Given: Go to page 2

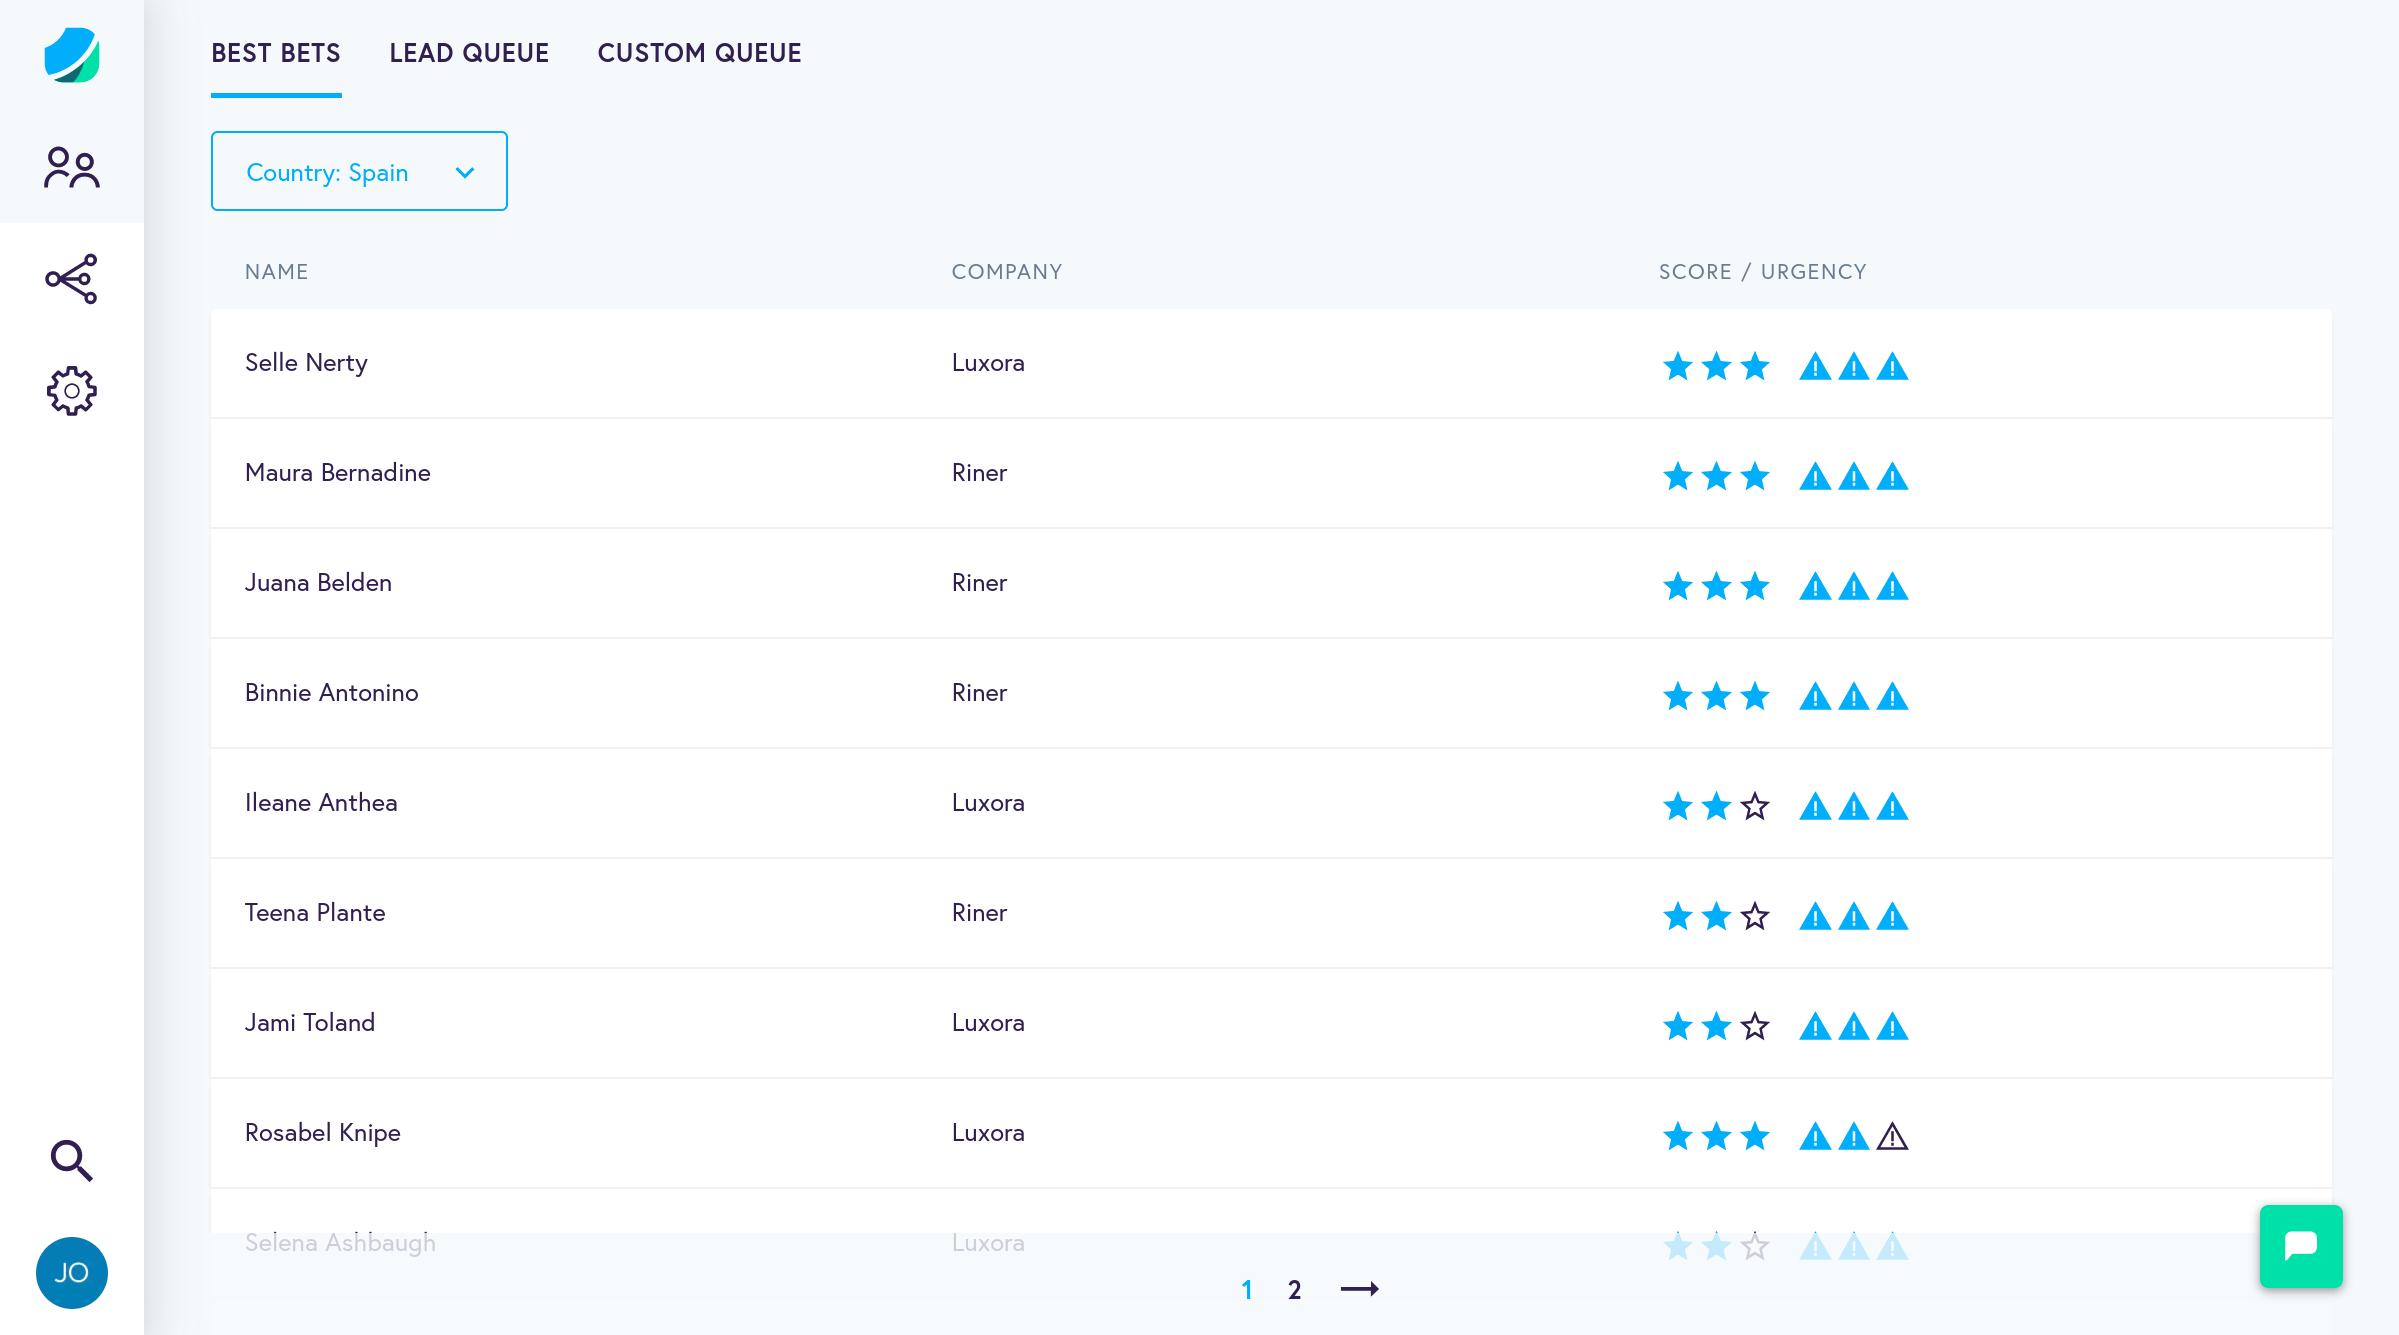Looking at the screenshot, I should click(x=1294, y=1290).
